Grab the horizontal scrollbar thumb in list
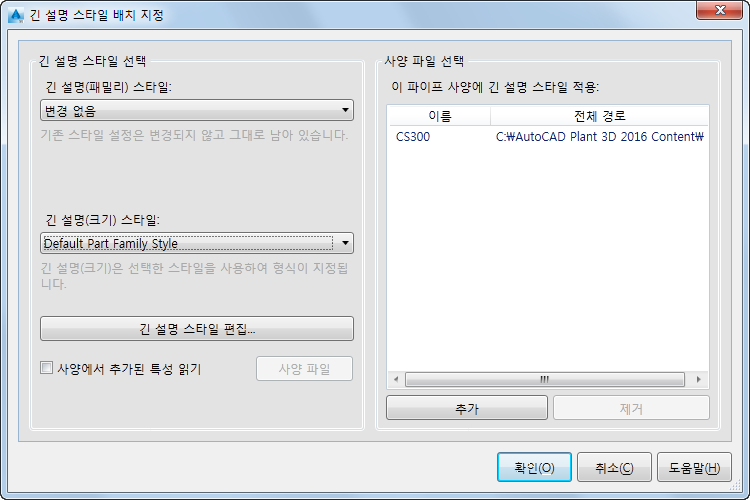The image size is (750, 500). [545, 379]
